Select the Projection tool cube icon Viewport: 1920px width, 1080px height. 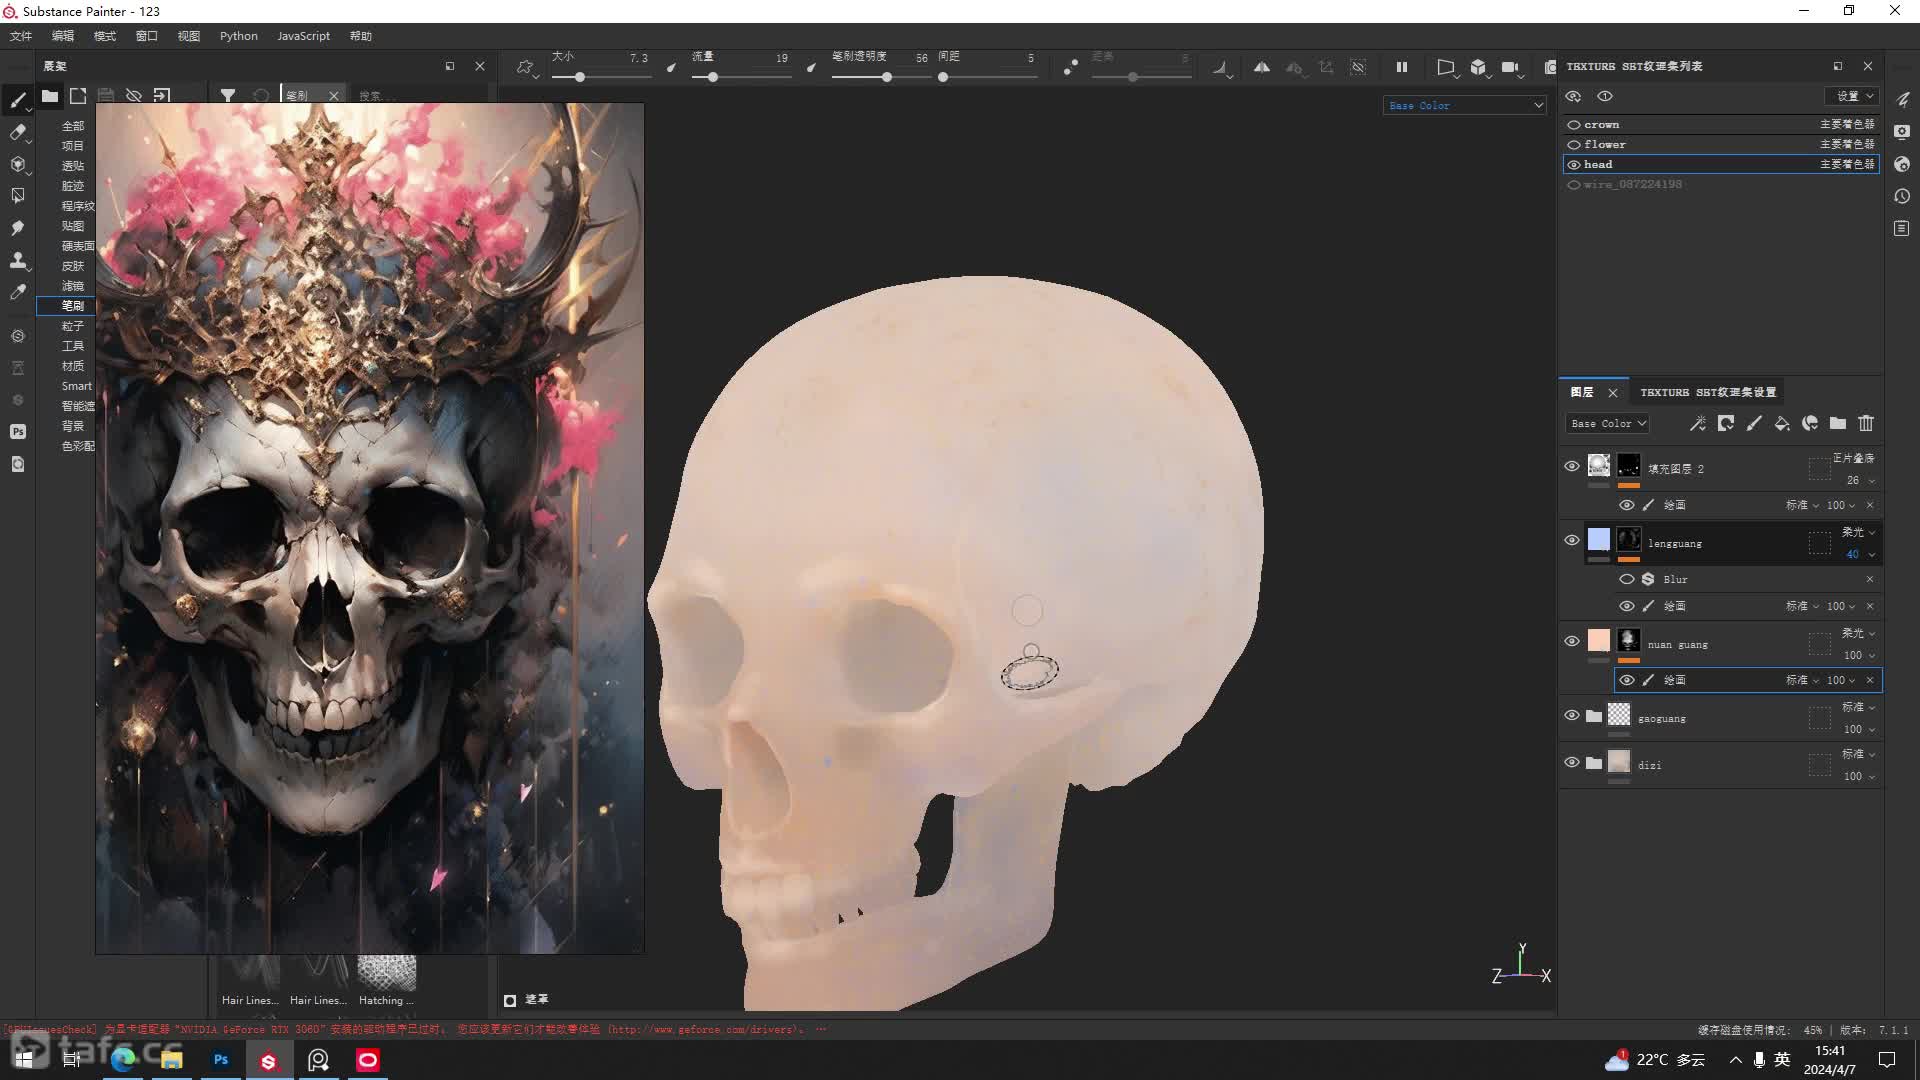pyautogui.click(x=17, y=163)
